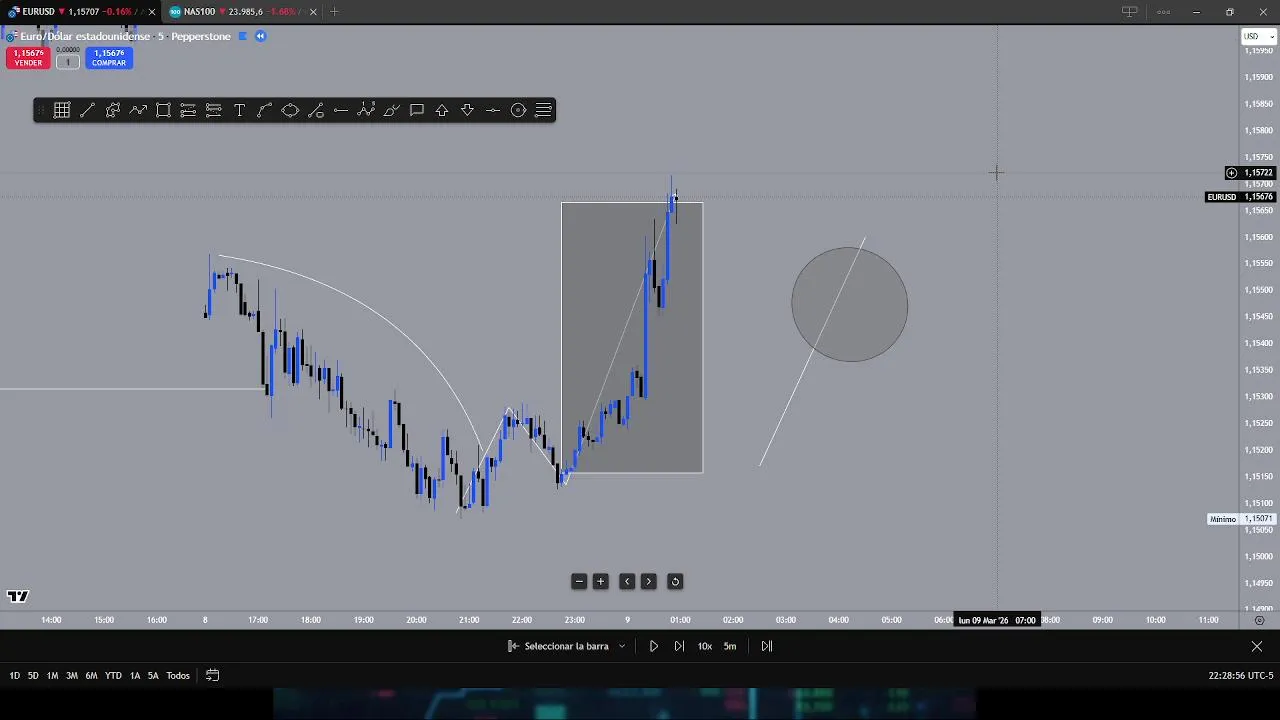1280x720 pixels.
Task: Select the 1M time range
Action: coord(52,675)
